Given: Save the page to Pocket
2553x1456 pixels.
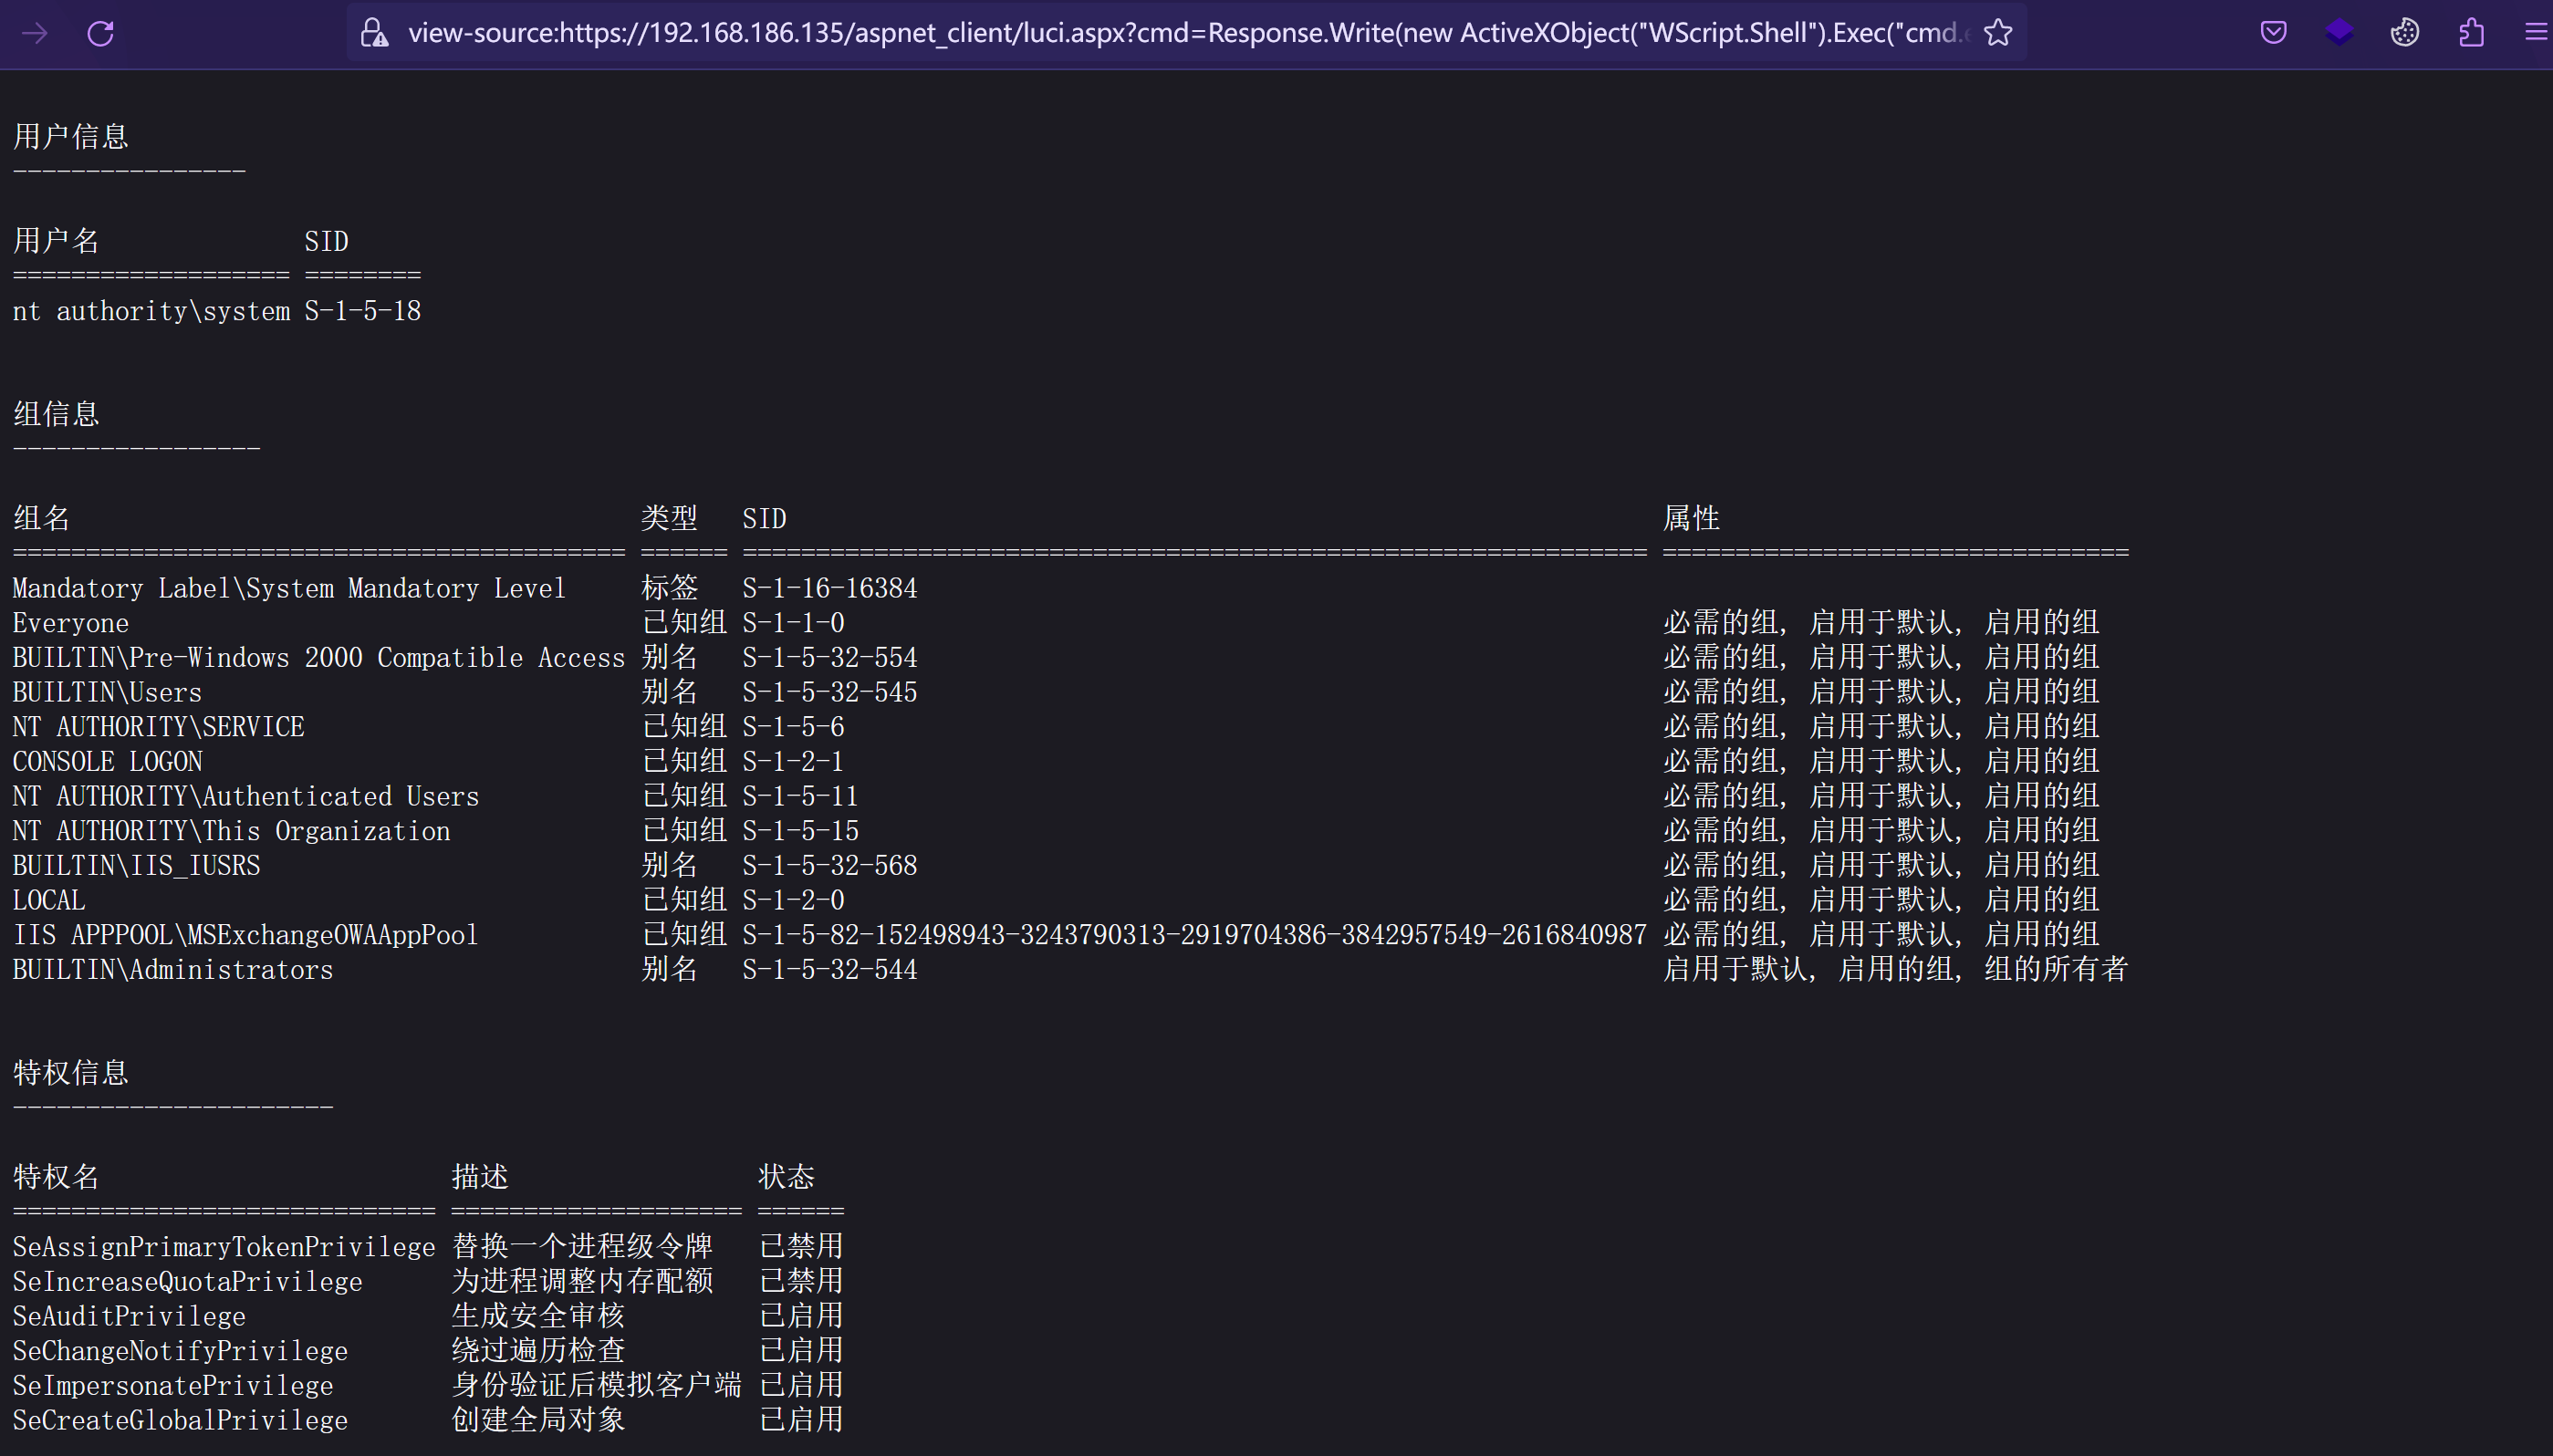Looking at the screenshot, I should (2273, 33).
